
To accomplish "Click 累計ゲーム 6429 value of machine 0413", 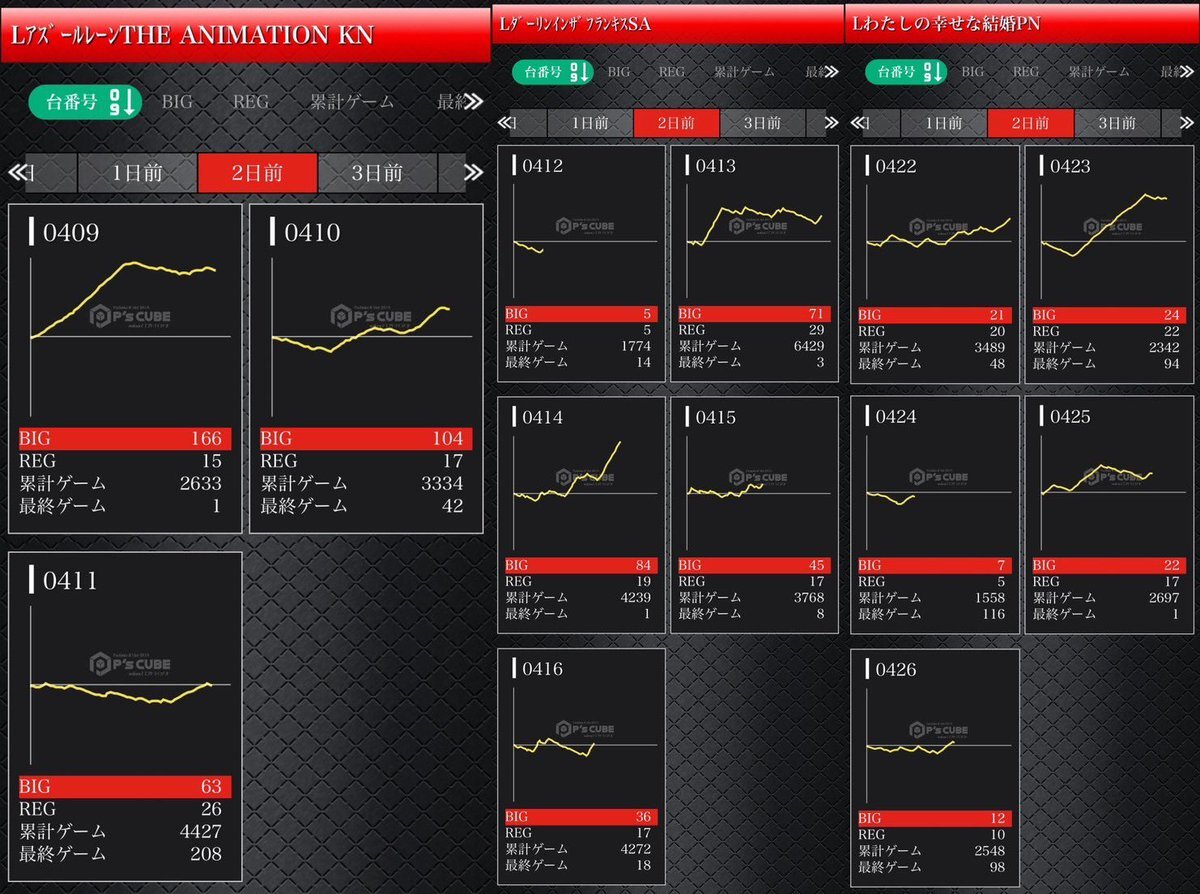I will 808,346.
